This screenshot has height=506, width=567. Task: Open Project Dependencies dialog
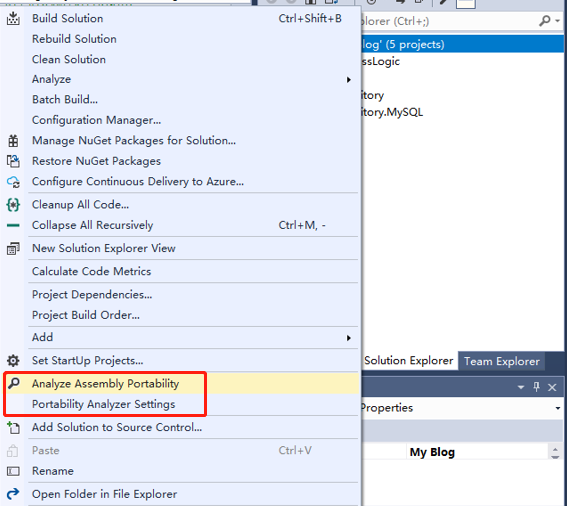181,295
